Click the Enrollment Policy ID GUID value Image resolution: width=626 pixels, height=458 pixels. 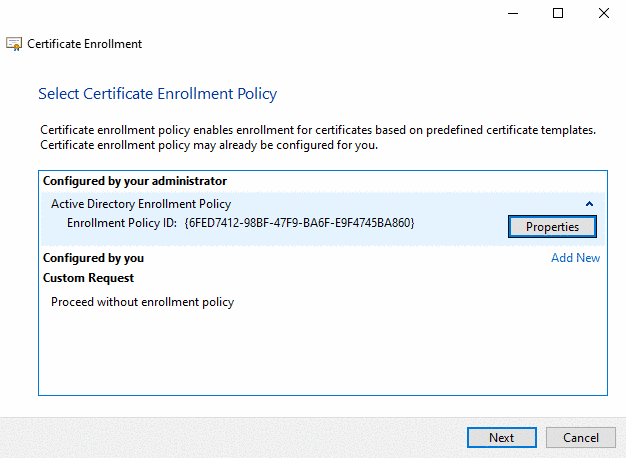click(x=299, y=222)
